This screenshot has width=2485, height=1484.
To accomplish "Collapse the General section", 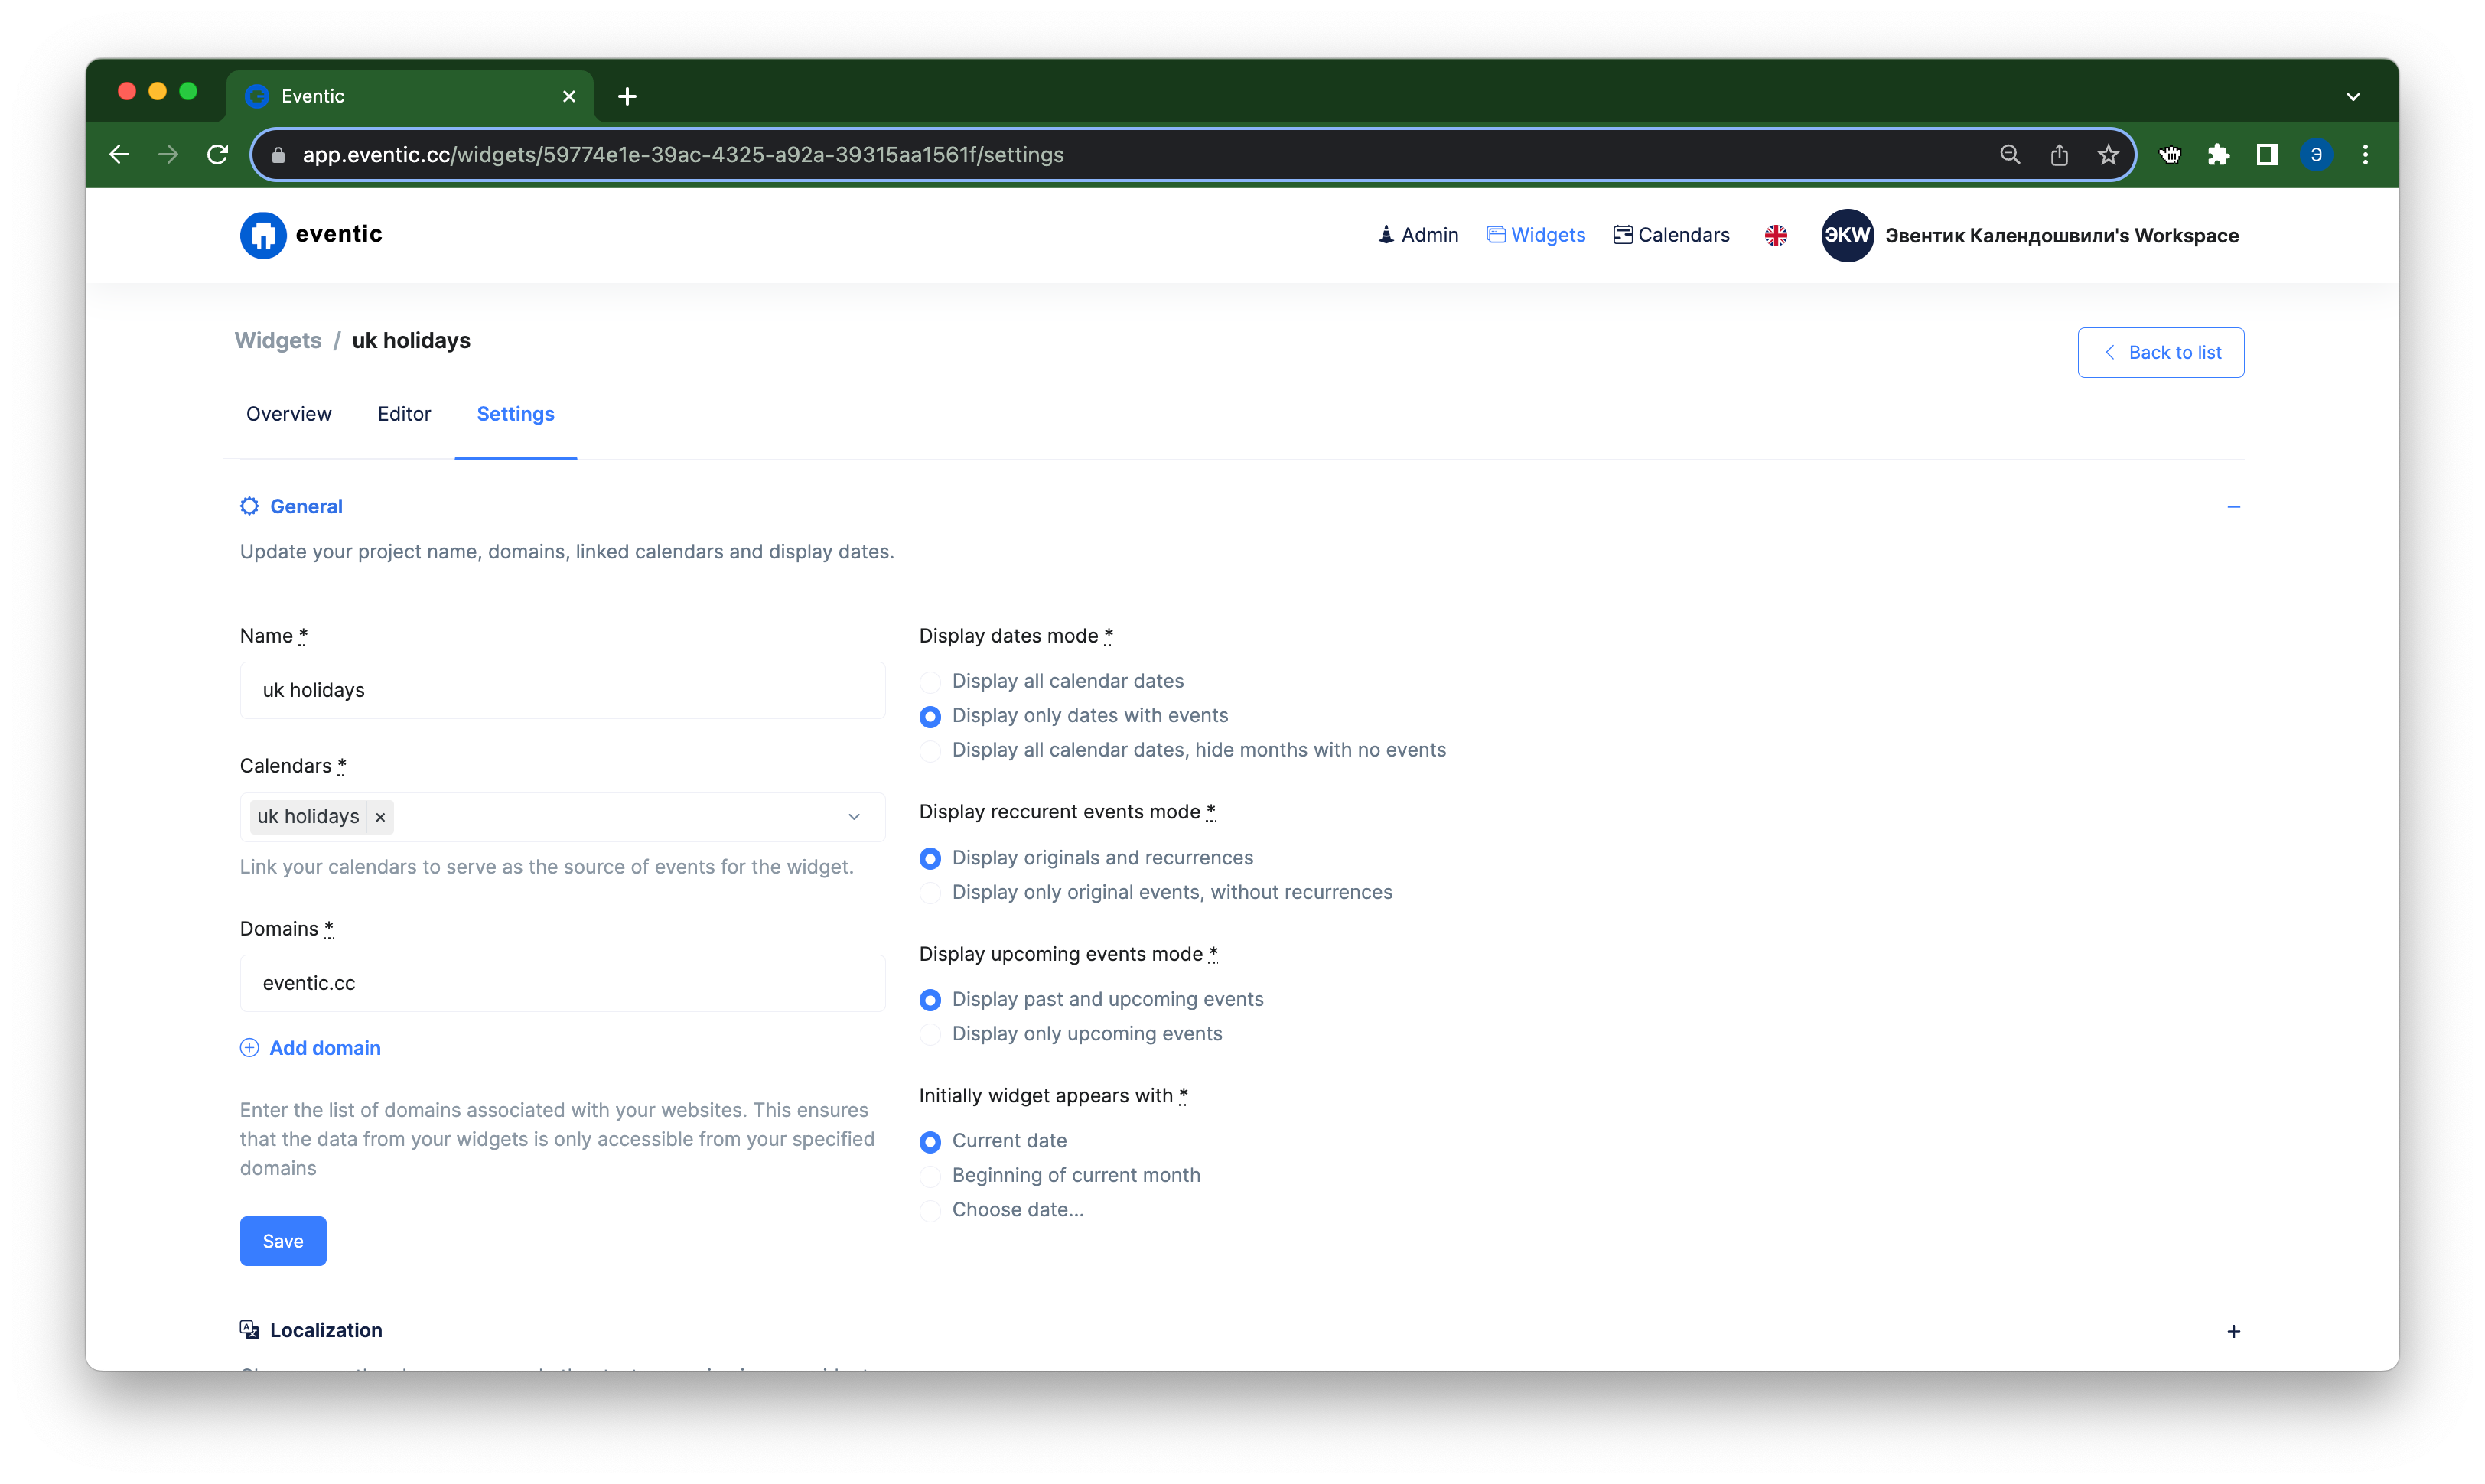I will 2233,507.
